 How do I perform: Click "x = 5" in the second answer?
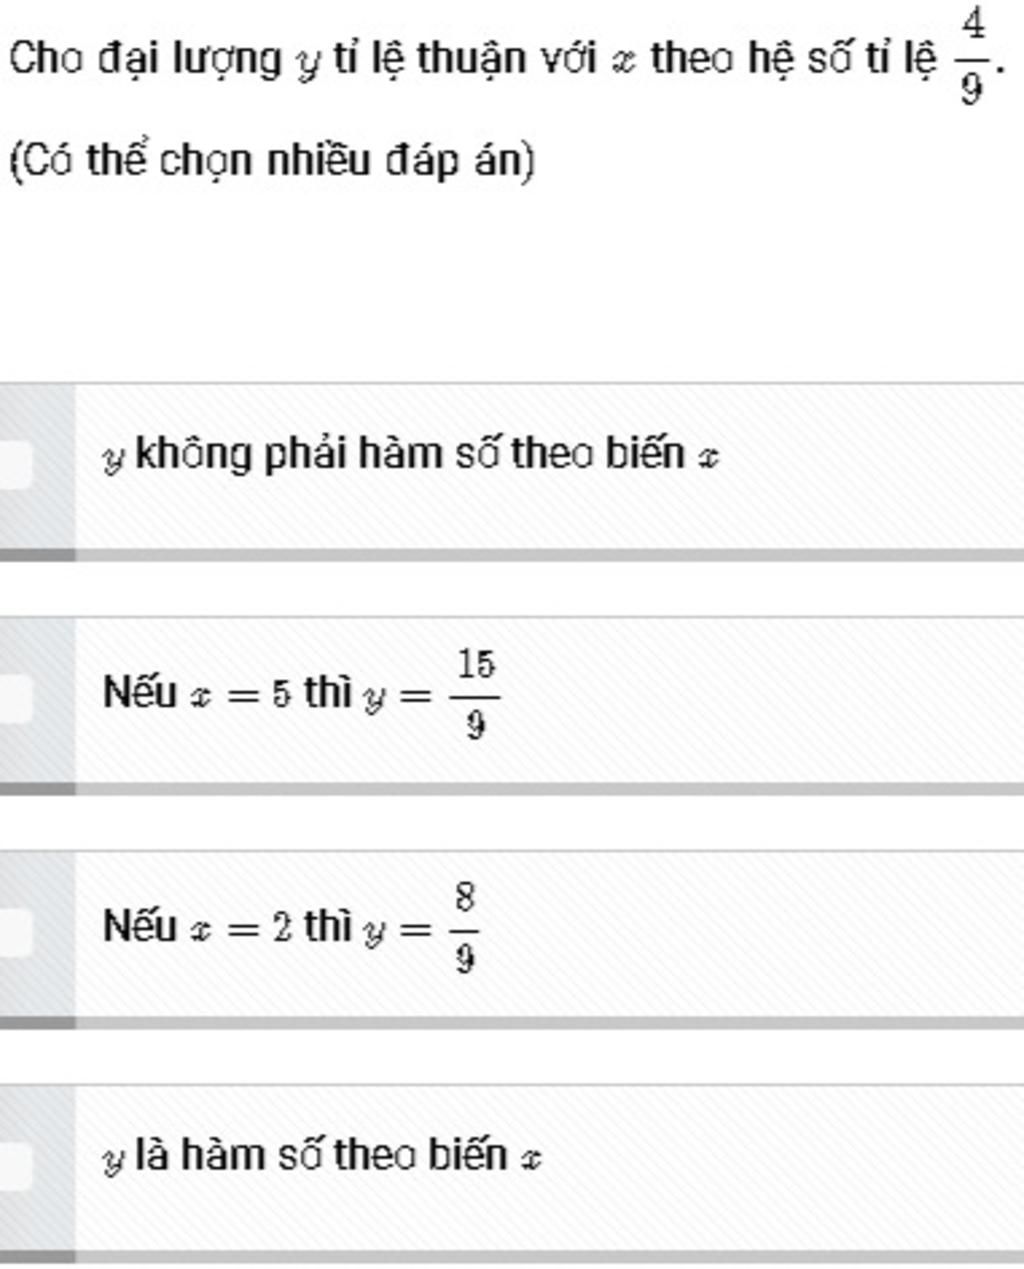point(241,694)
